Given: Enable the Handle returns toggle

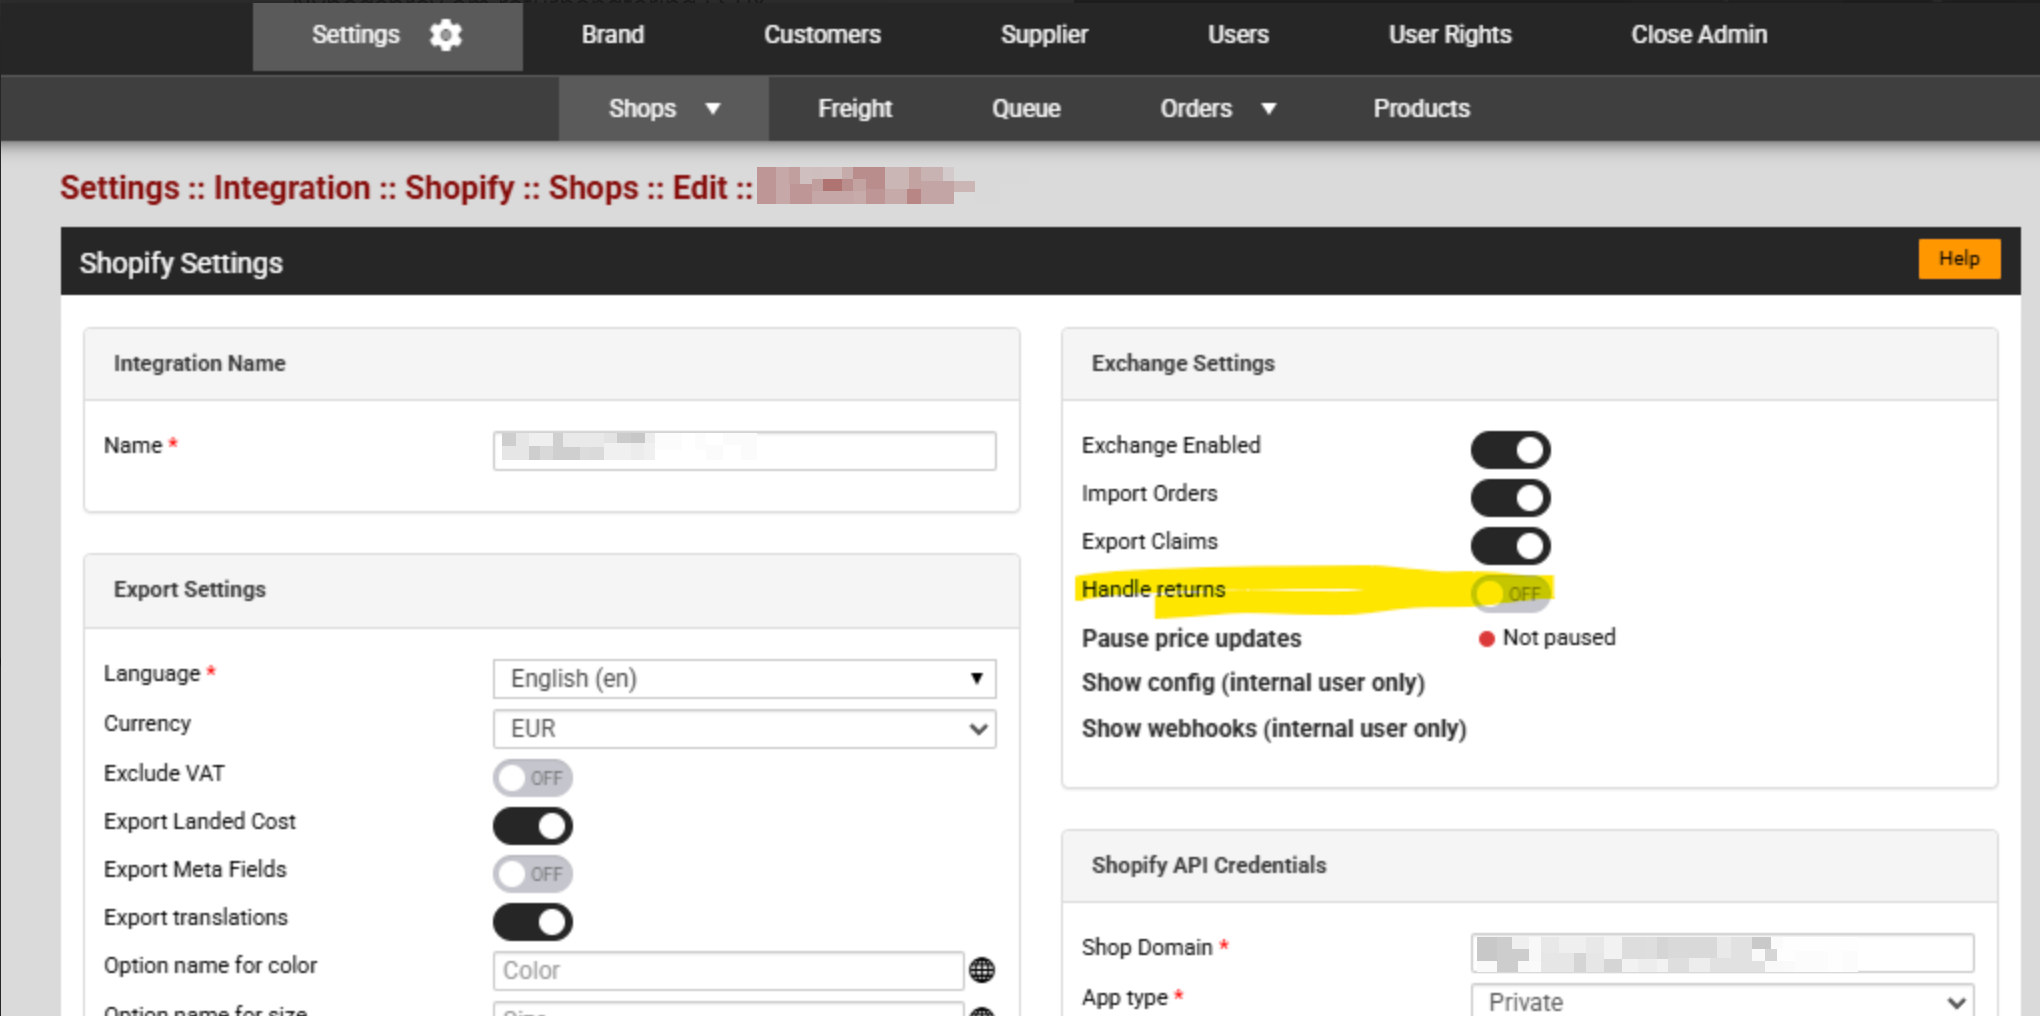Looking at the screenshot, I should (1510, 593).
